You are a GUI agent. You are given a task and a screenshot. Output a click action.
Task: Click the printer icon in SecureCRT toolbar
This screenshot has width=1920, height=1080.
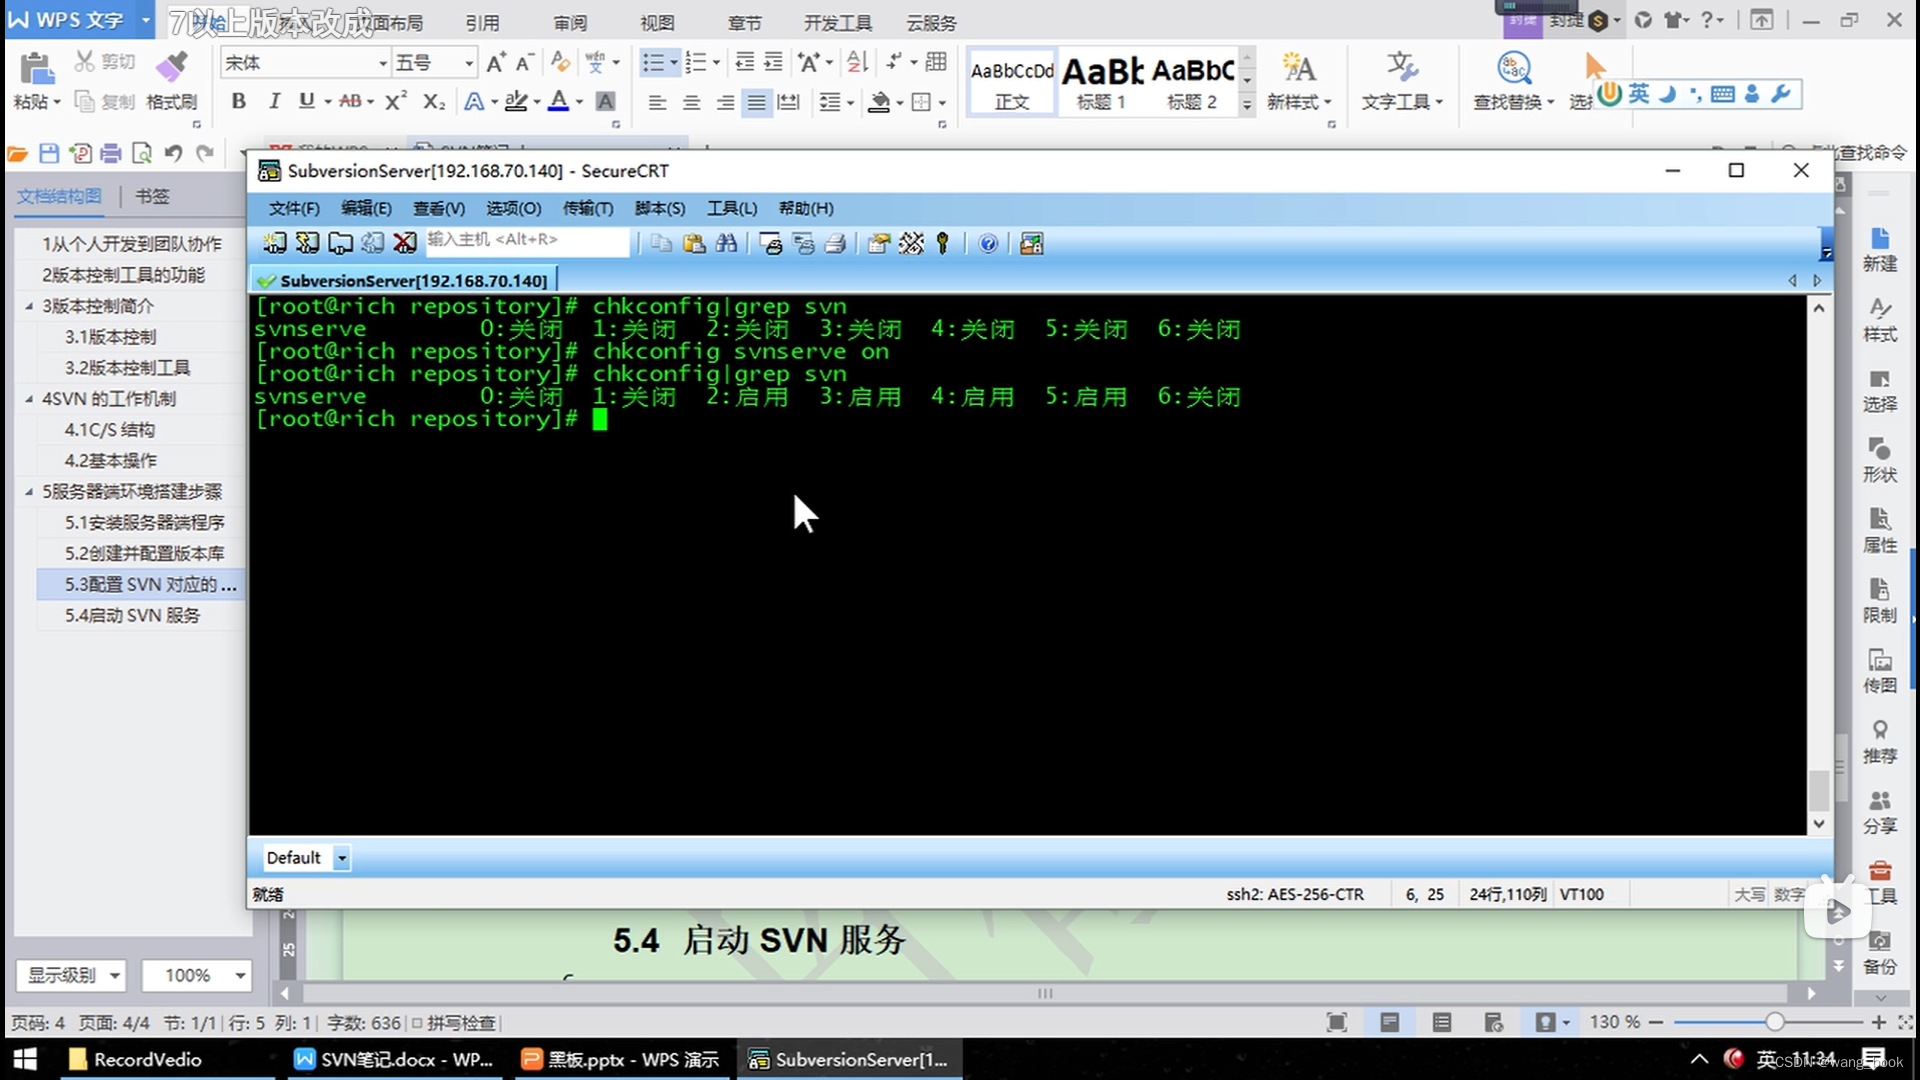click(x=836, y=243)
